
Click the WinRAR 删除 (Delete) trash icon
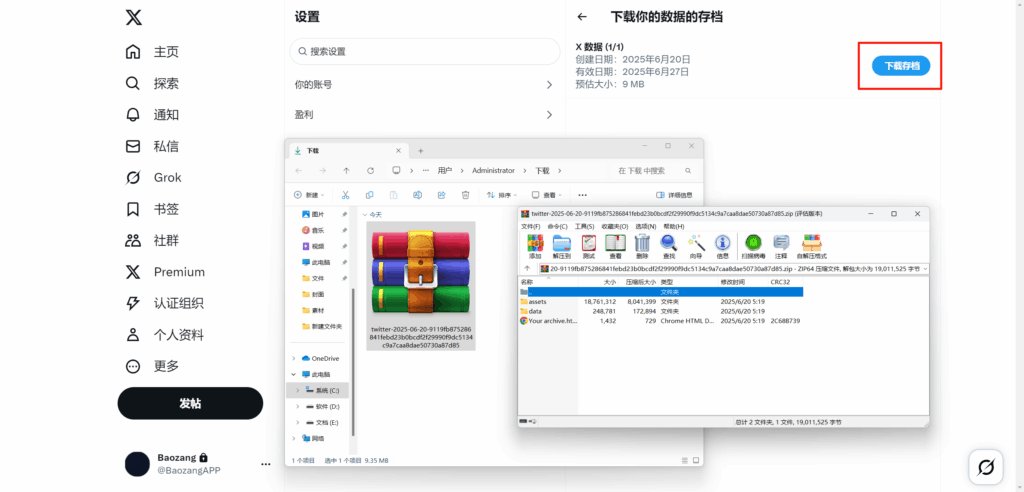642,243
